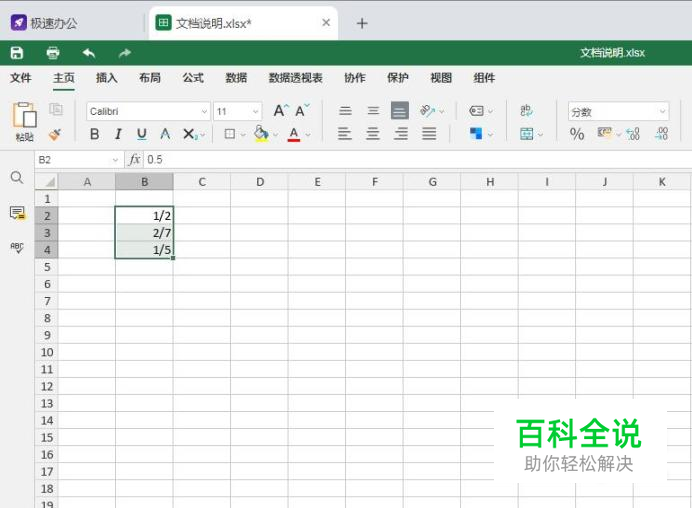This screenshot has height=508, width=692.
Task: Click the comments icon in left sidebar
Action: pos(18,213)
